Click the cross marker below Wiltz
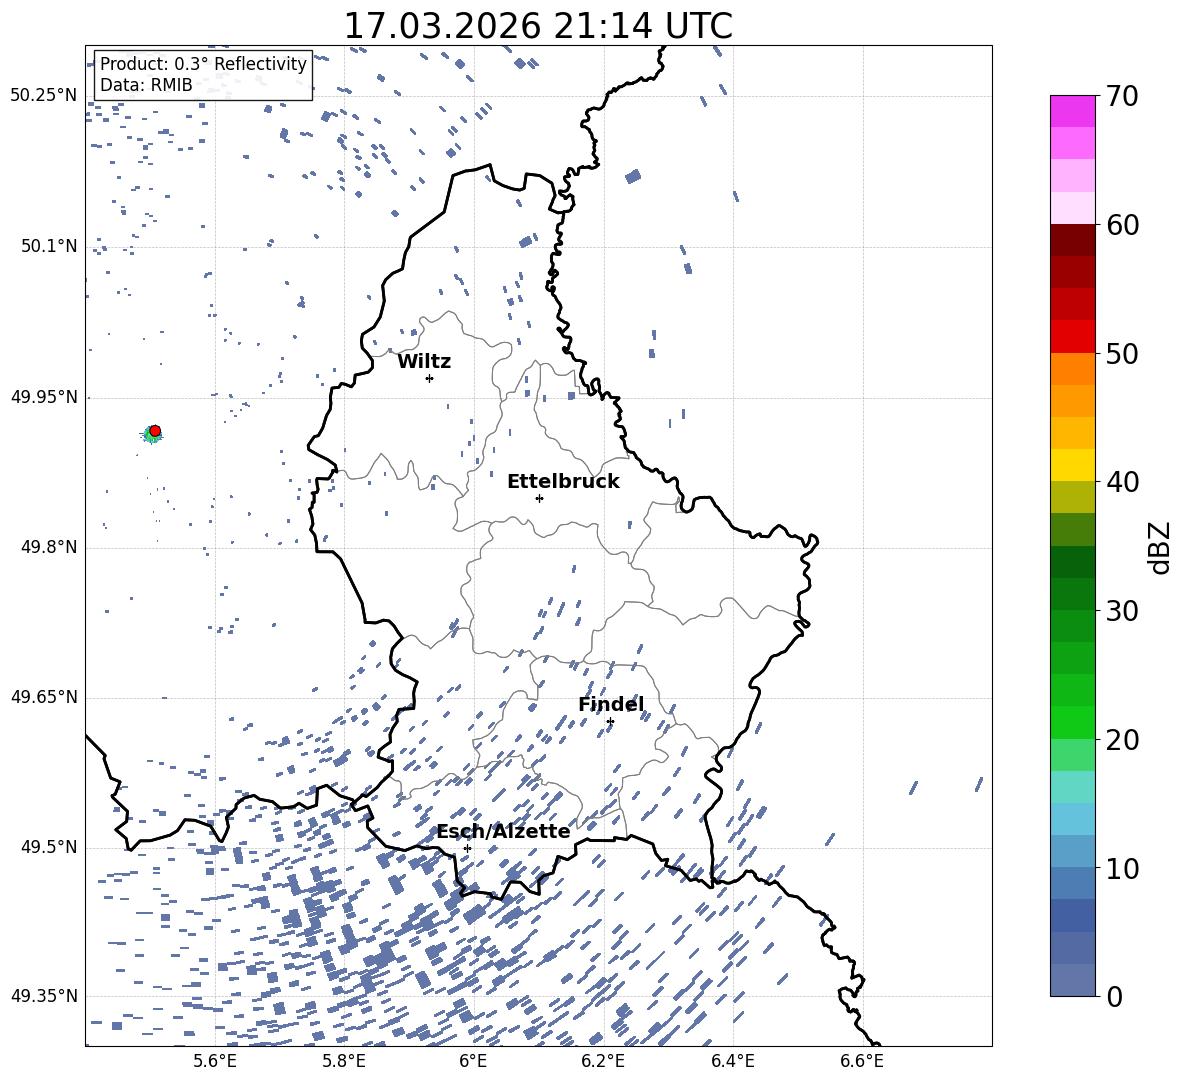 tap(430, 378)
